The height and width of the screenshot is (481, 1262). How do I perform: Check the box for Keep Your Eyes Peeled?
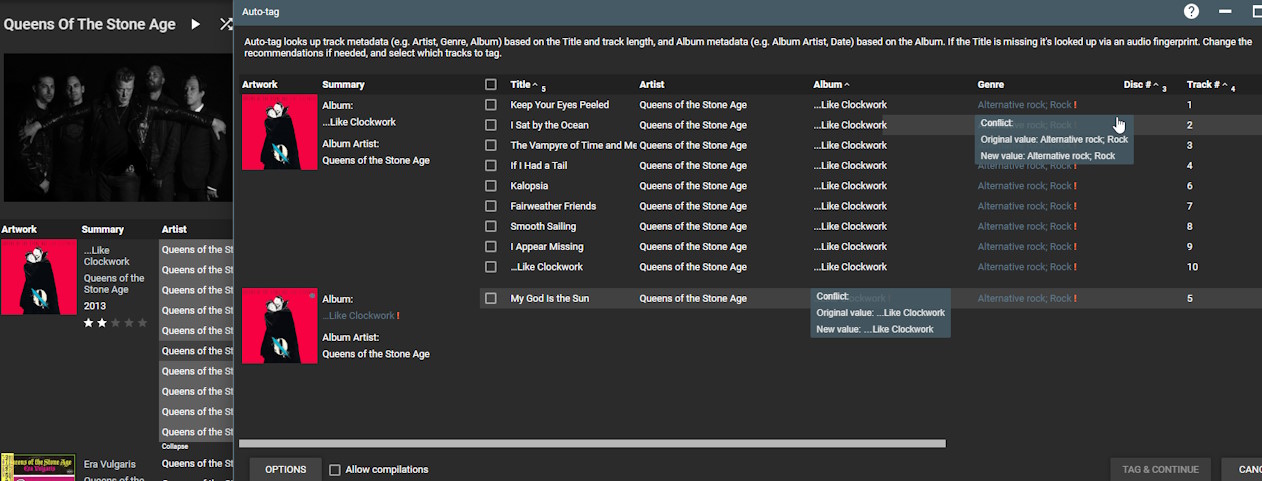490,105
